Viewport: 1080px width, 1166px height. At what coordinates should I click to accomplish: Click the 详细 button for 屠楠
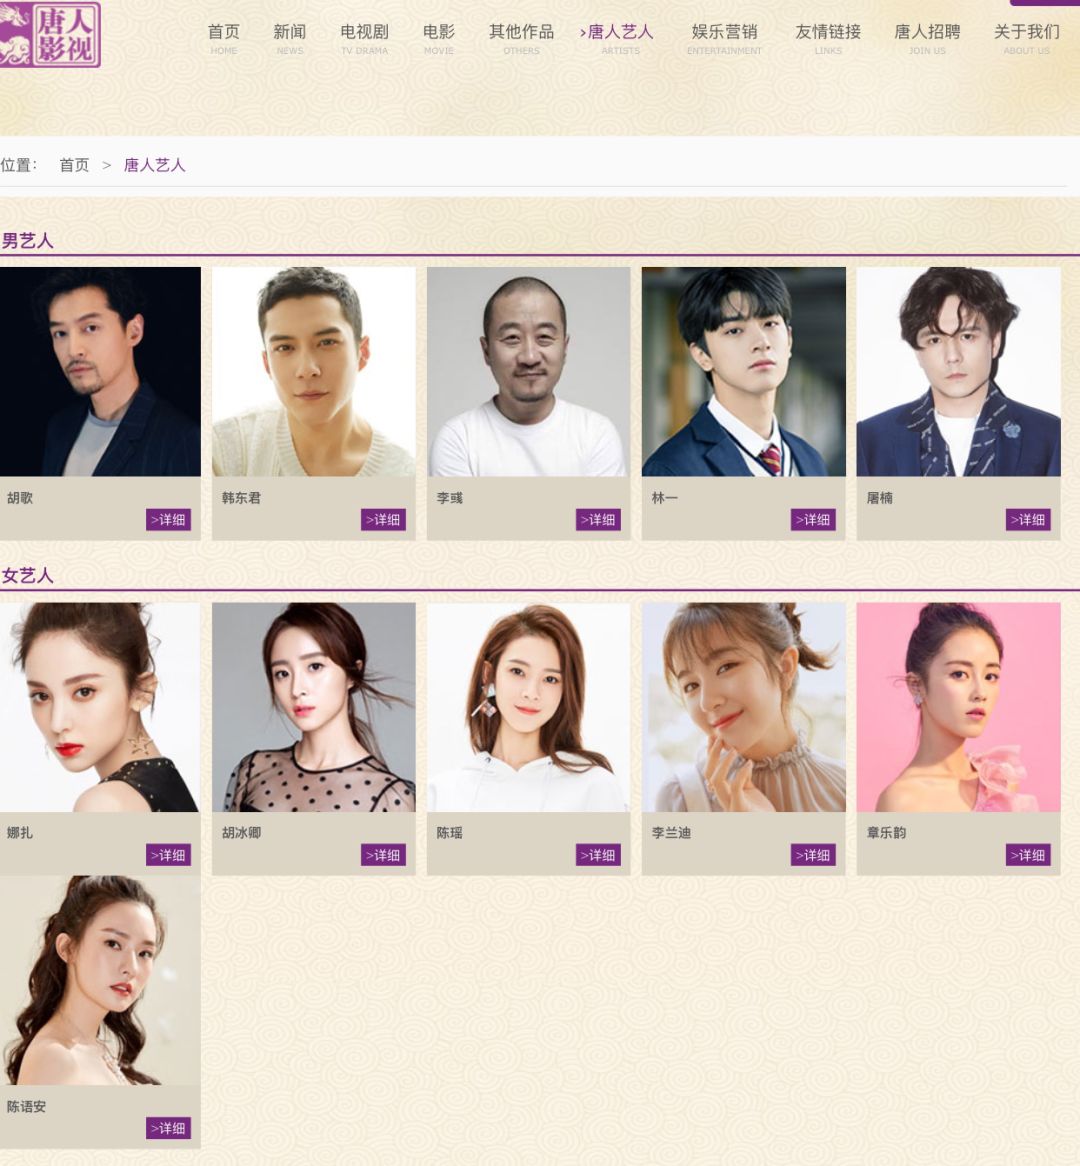tap(1028, 520)
